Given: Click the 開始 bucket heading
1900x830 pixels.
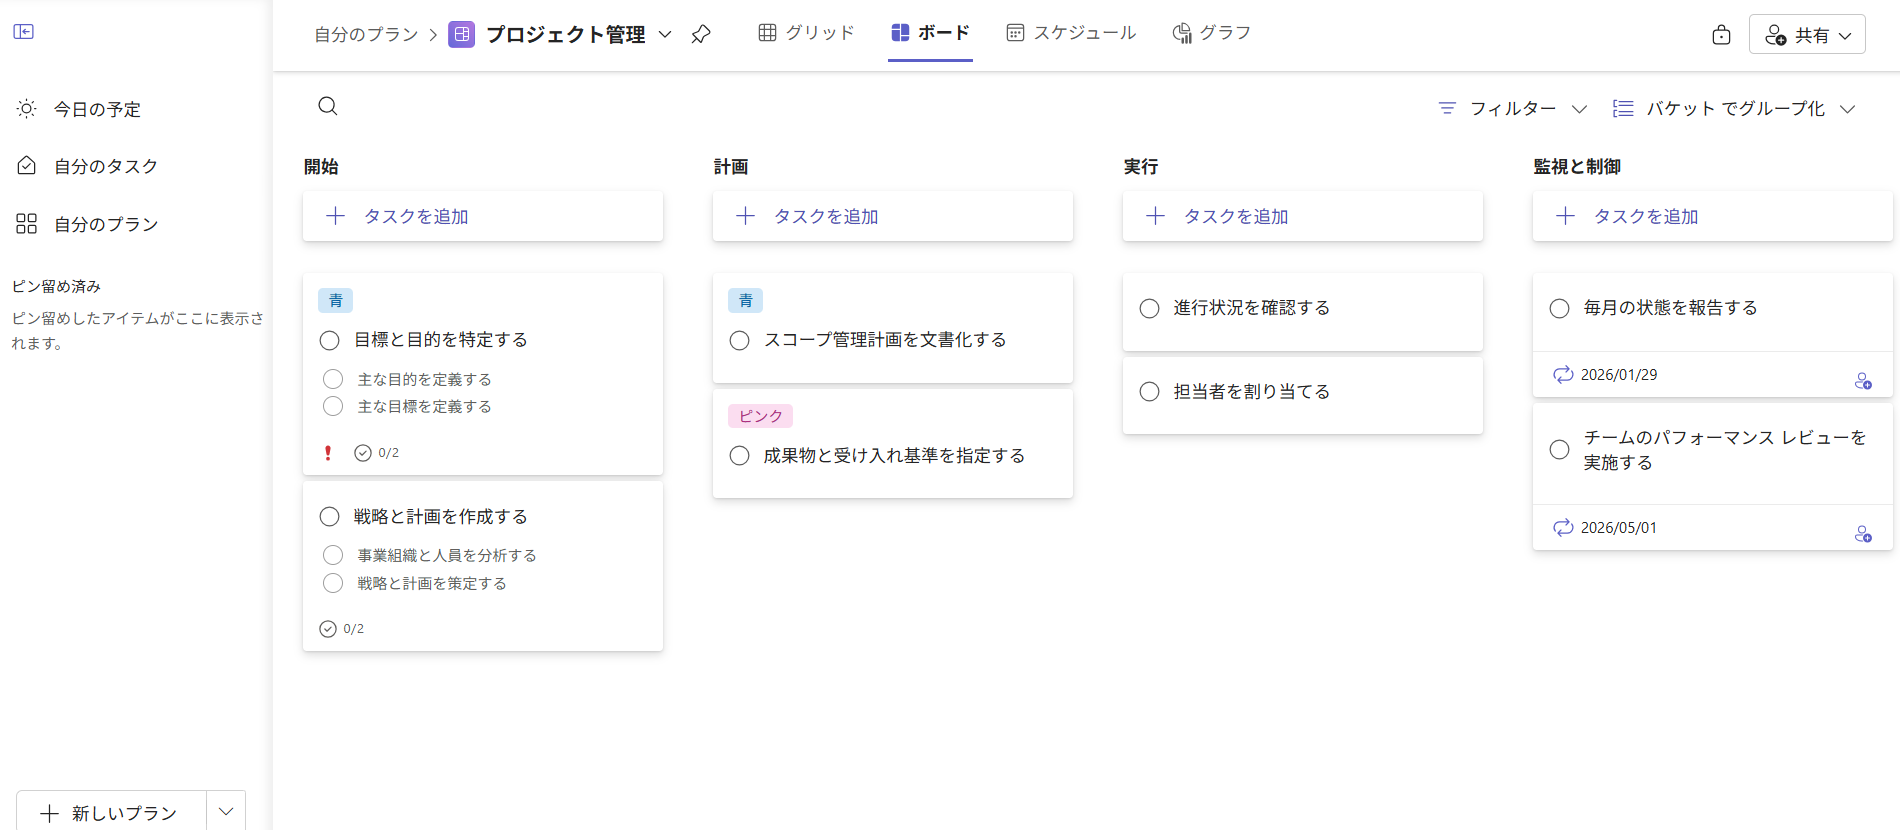Looking at the screenshot, I should 321,167.
